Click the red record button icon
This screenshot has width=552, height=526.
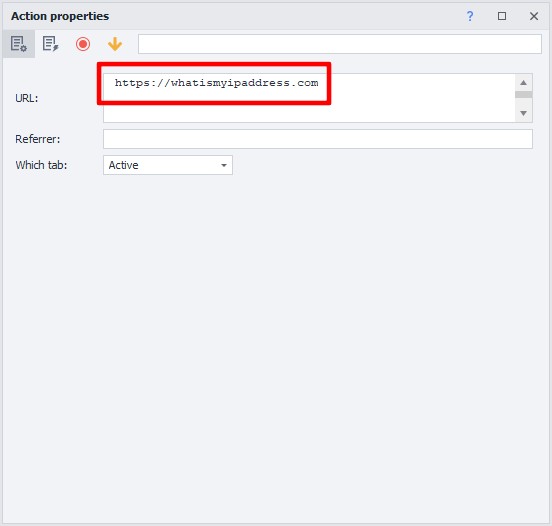83,44
